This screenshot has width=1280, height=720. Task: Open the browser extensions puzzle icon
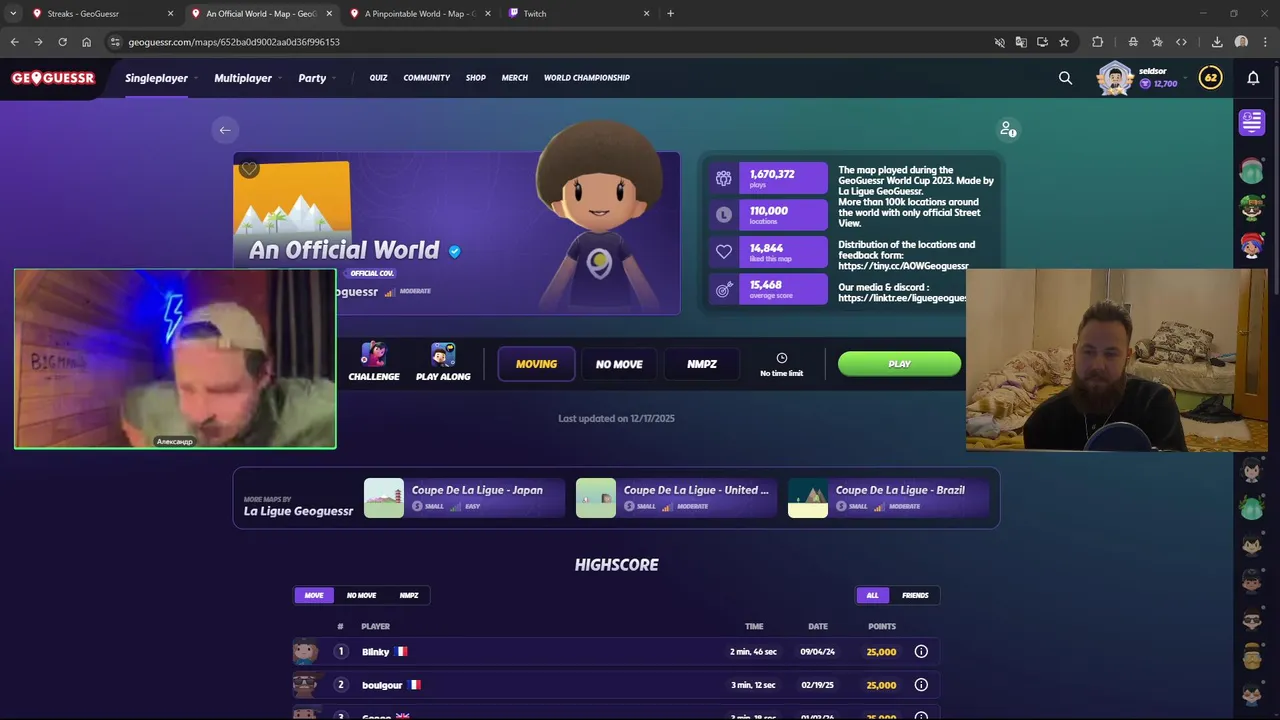pyautogui.click(x=1097, y=42)
